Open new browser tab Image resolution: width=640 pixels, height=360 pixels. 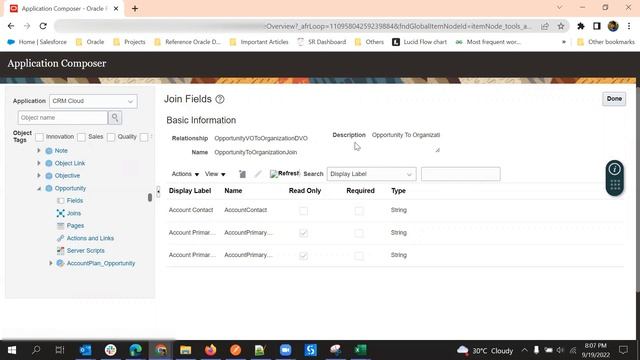point(135,9)
